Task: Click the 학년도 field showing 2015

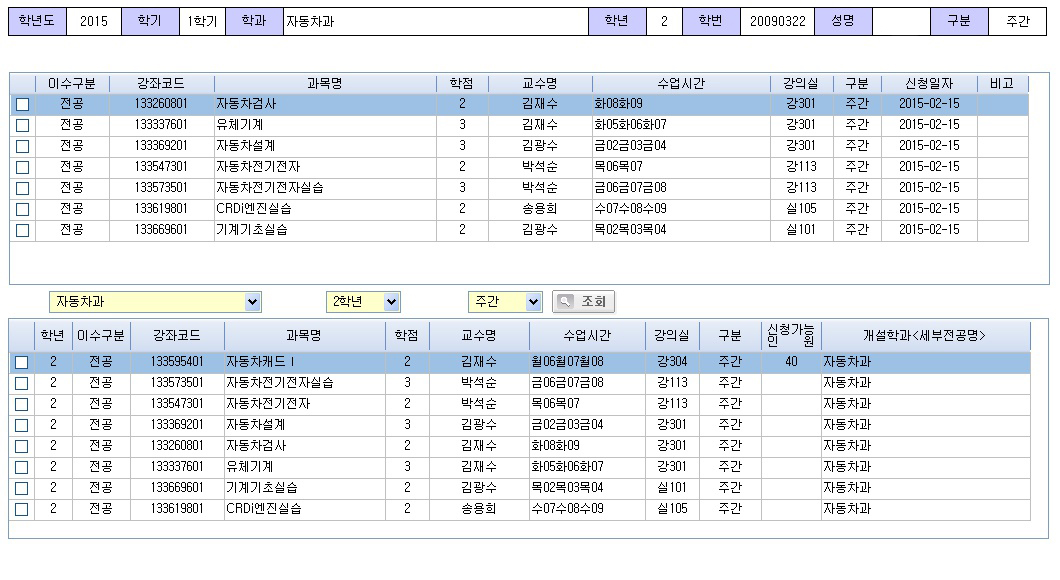Action: tap(94, 22)
